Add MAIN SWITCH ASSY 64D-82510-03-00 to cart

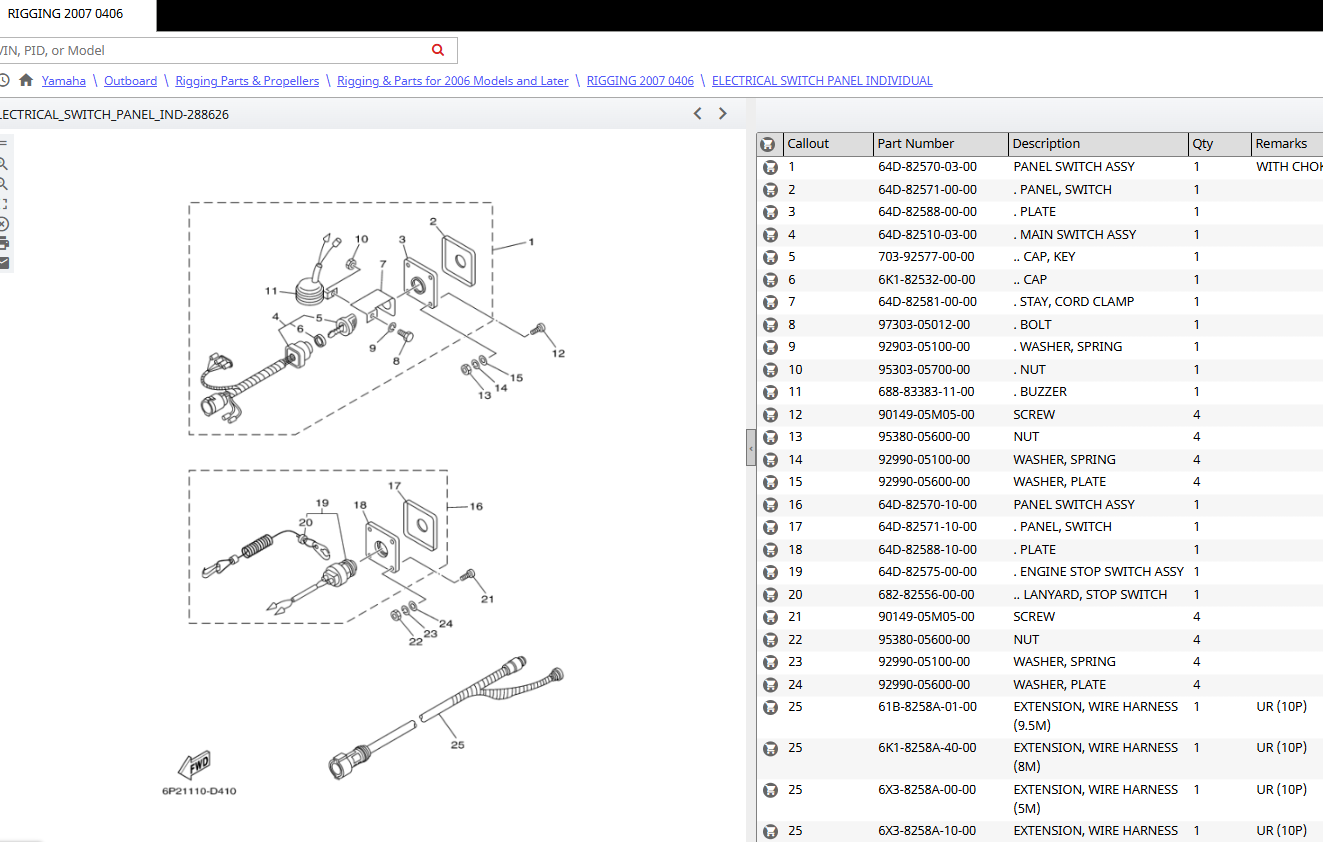[x=770, y=235]
